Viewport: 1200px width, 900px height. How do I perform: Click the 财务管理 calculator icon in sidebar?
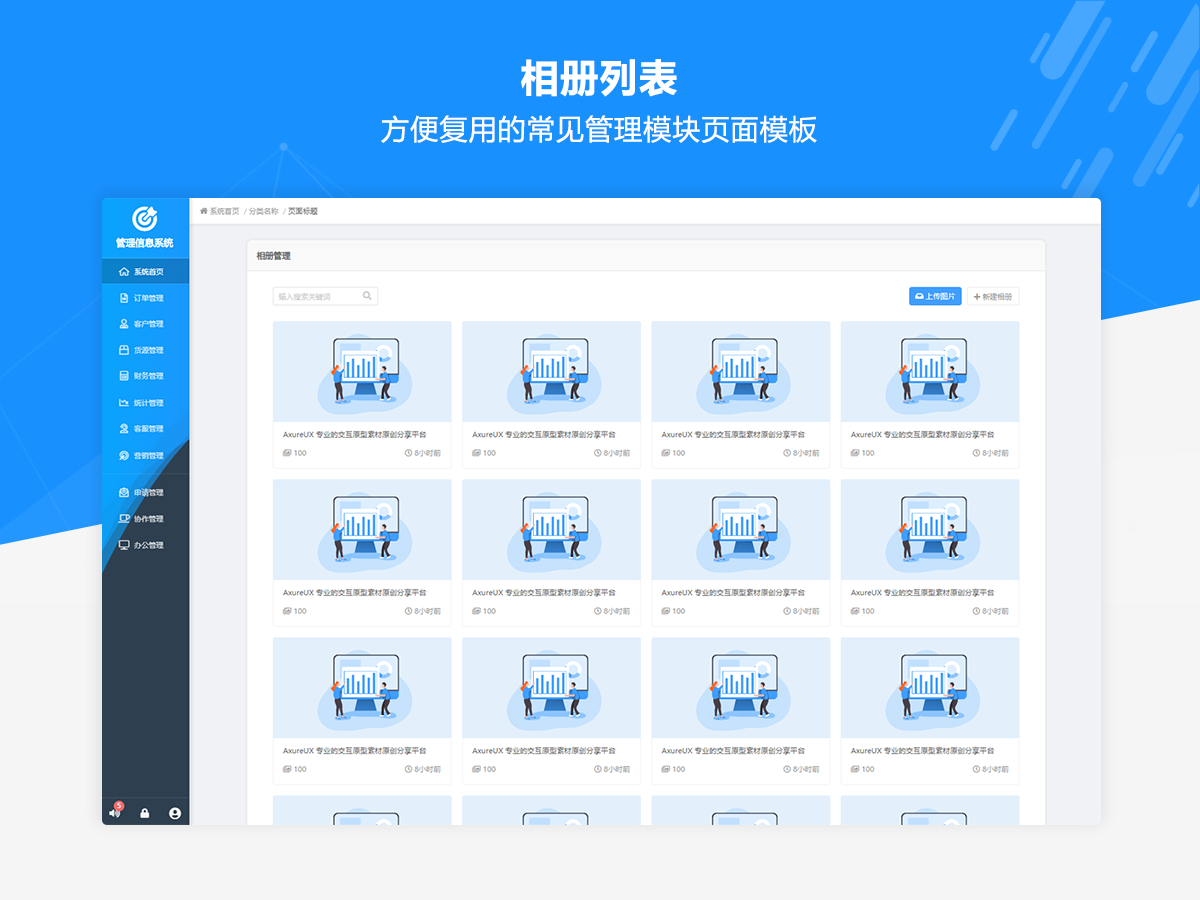click(124, 376)
